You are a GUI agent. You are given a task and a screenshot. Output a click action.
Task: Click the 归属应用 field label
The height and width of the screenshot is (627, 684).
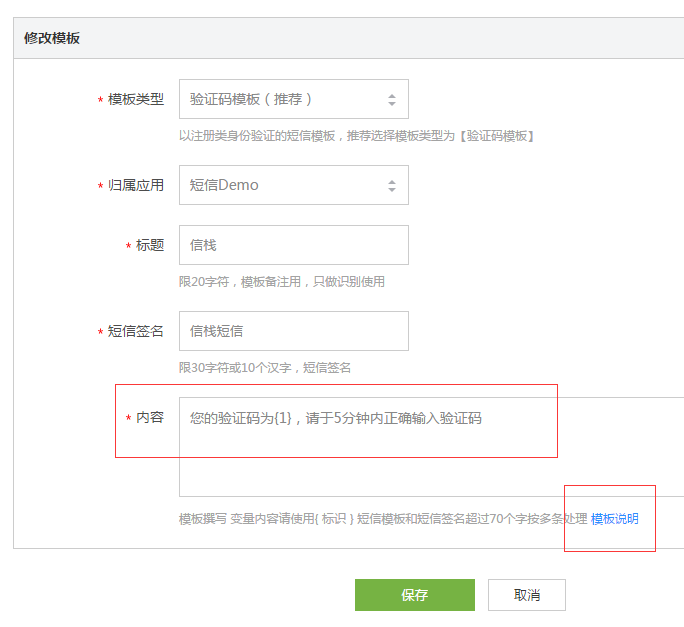[x=136, y=185]
